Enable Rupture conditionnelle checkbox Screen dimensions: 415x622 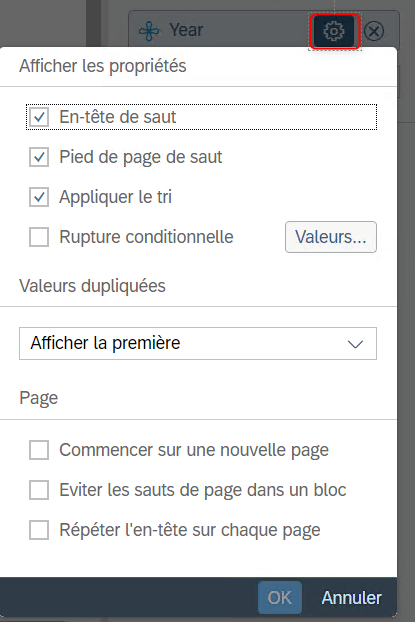pos(39,237)
